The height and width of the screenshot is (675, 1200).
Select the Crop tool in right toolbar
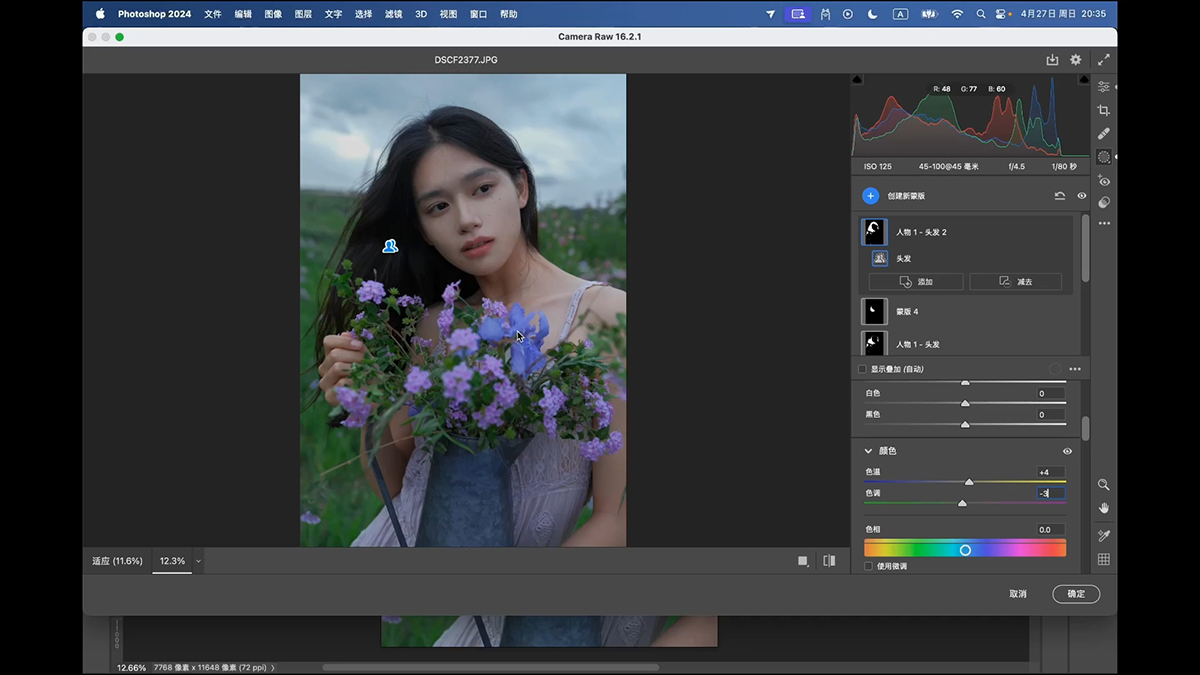click(x=1104, y=110)
